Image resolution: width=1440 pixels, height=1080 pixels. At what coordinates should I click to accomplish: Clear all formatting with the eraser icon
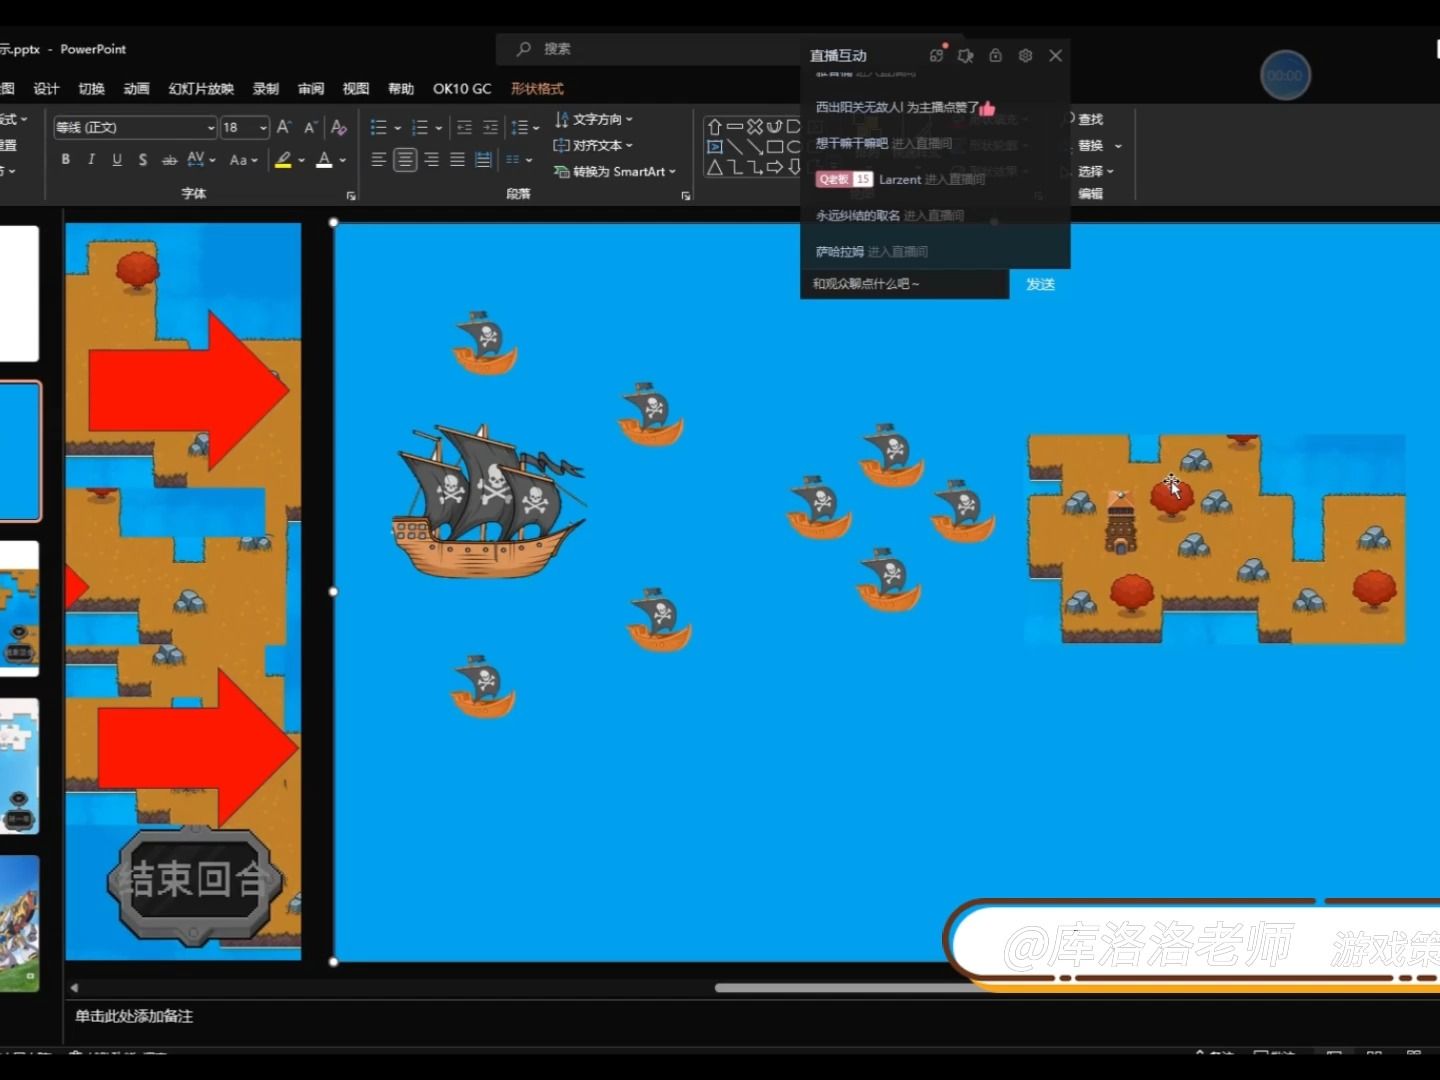339,127
